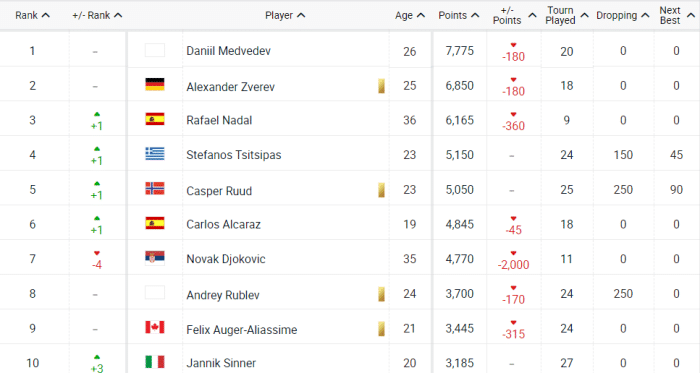
Task: Sort by the Points column header
Action: tap(458, 15)
